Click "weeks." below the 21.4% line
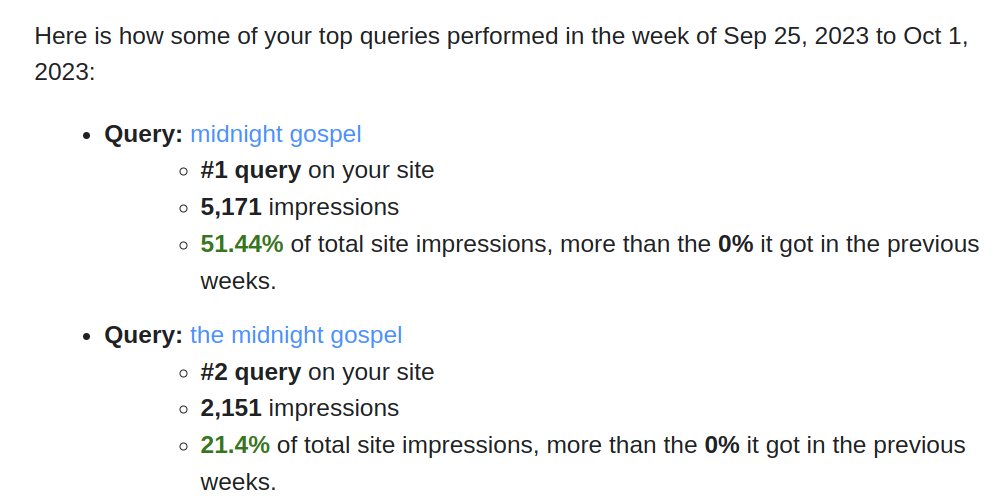This screenshot has height=503, width=1000. tap(239, 482)
